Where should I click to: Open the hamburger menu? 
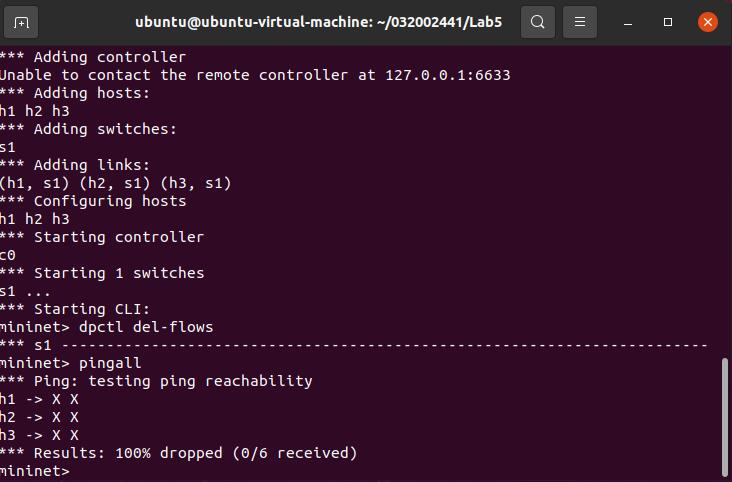pos(580,22)
